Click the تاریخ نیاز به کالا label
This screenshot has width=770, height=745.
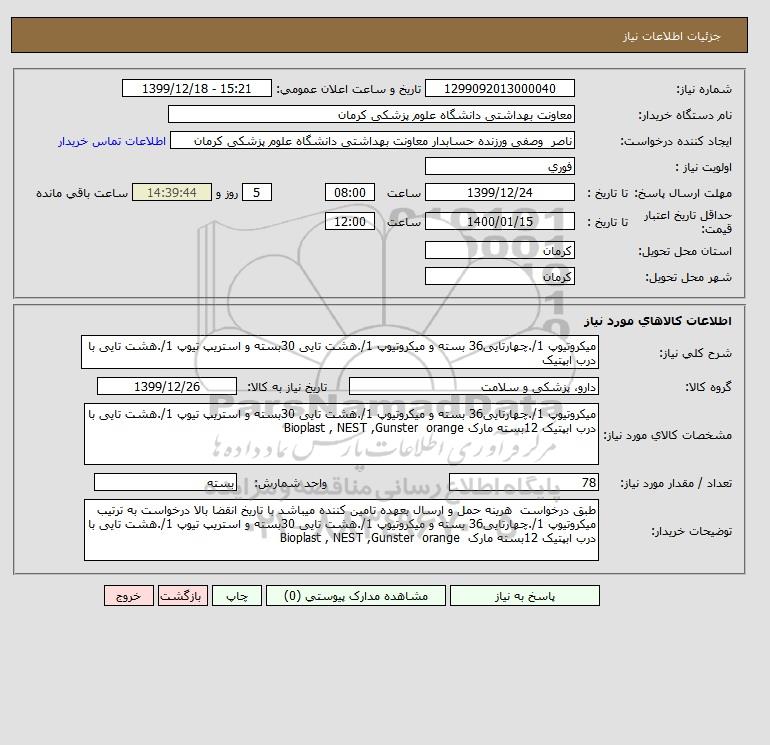tap(287, 387)
